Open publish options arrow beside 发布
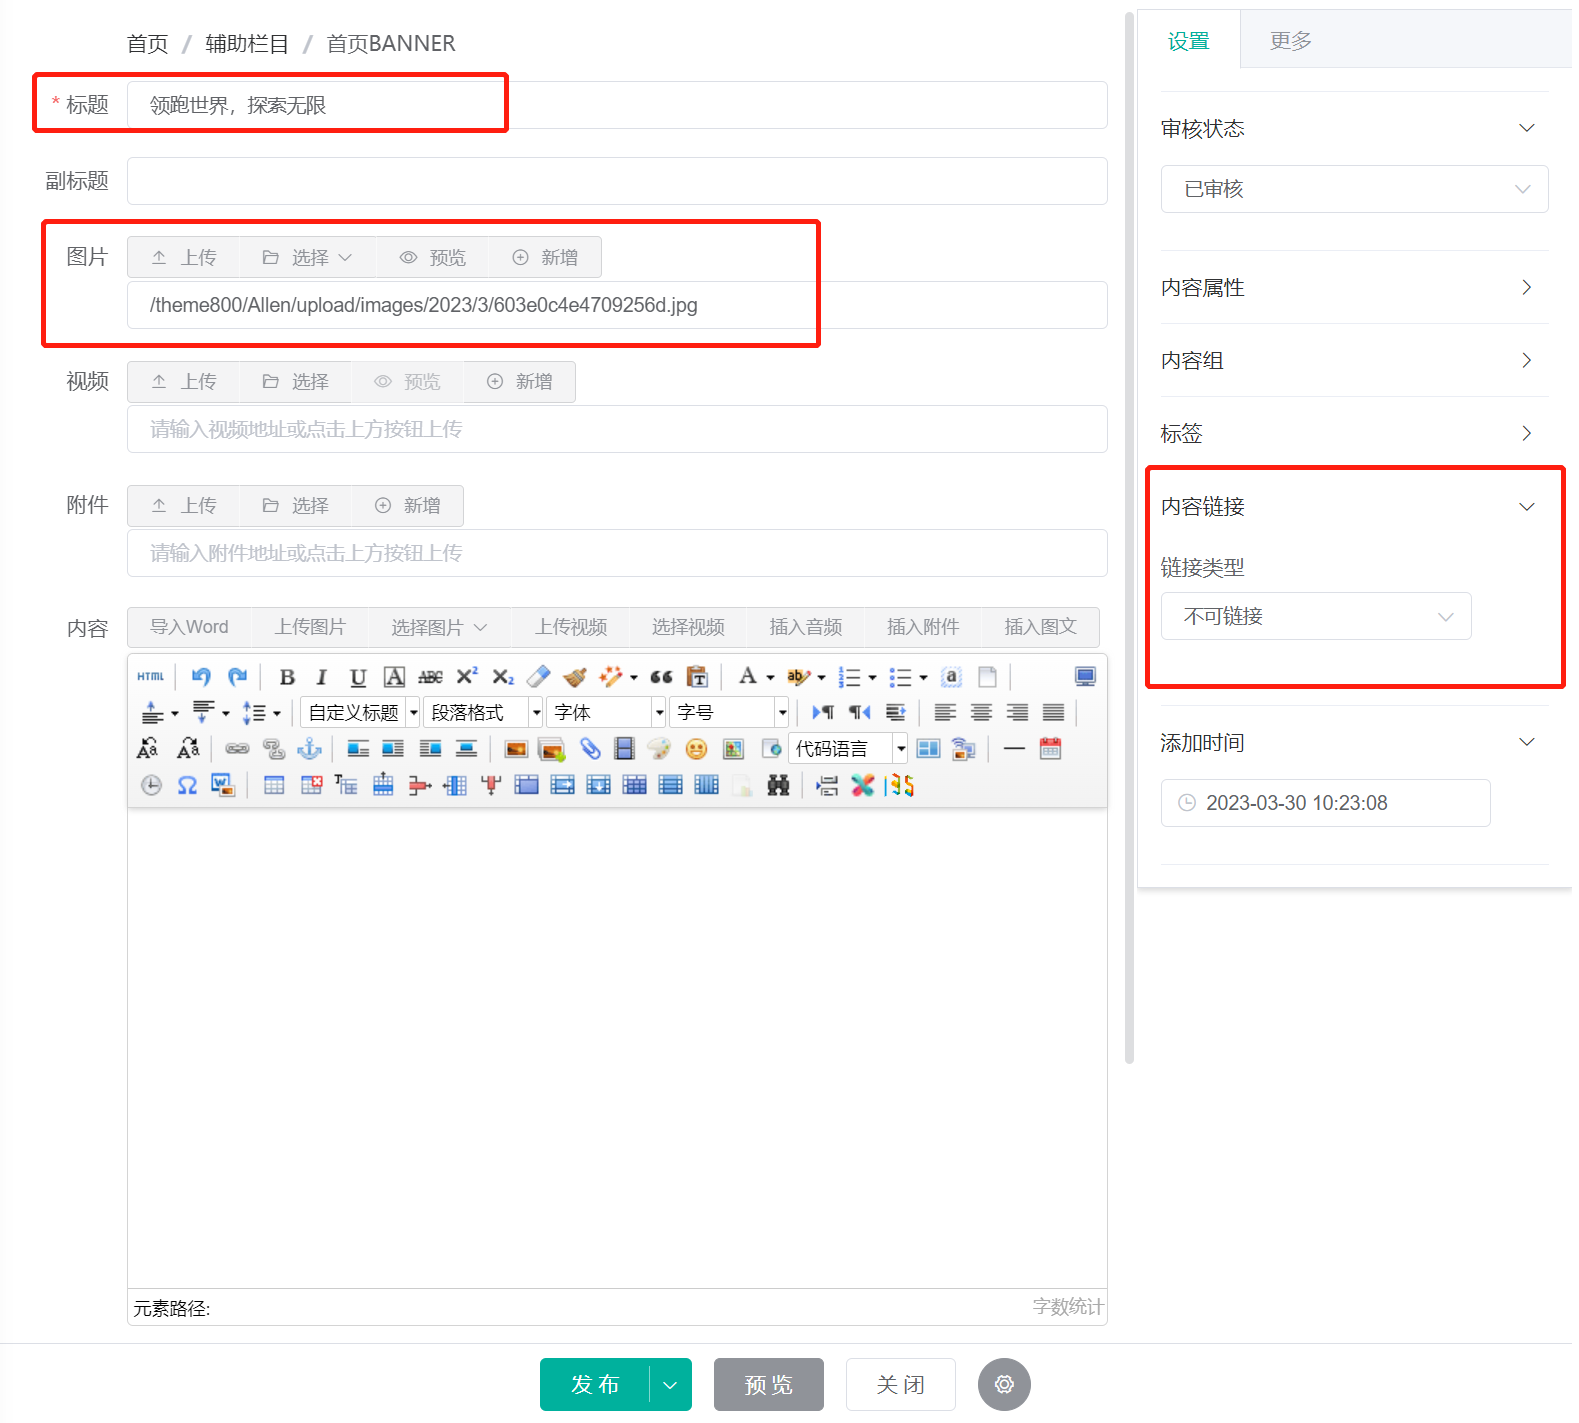1579x1423 pixels. pyautogui.click(x=670, y=1385)
